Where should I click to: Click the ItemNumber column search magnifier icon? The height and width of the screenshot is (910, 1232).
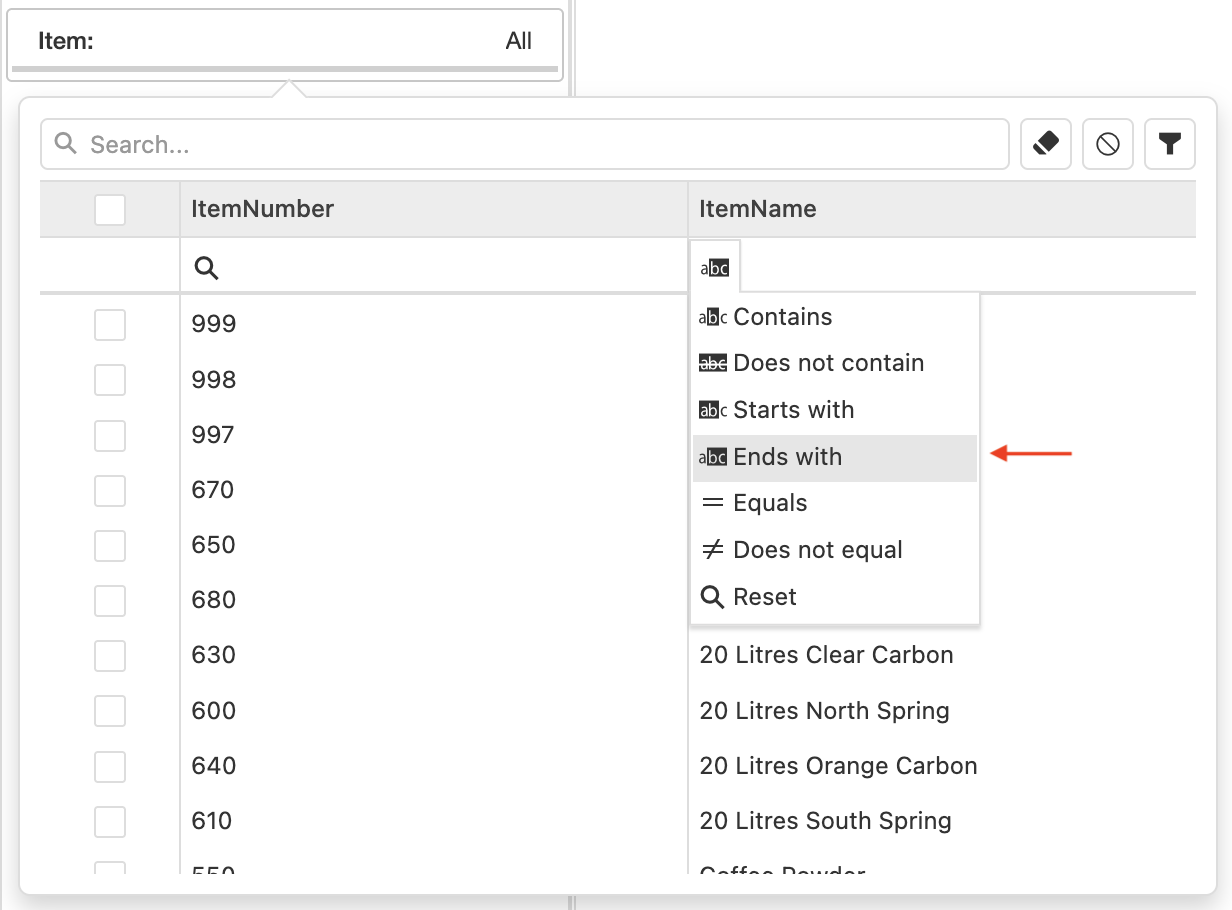point(206,267)
